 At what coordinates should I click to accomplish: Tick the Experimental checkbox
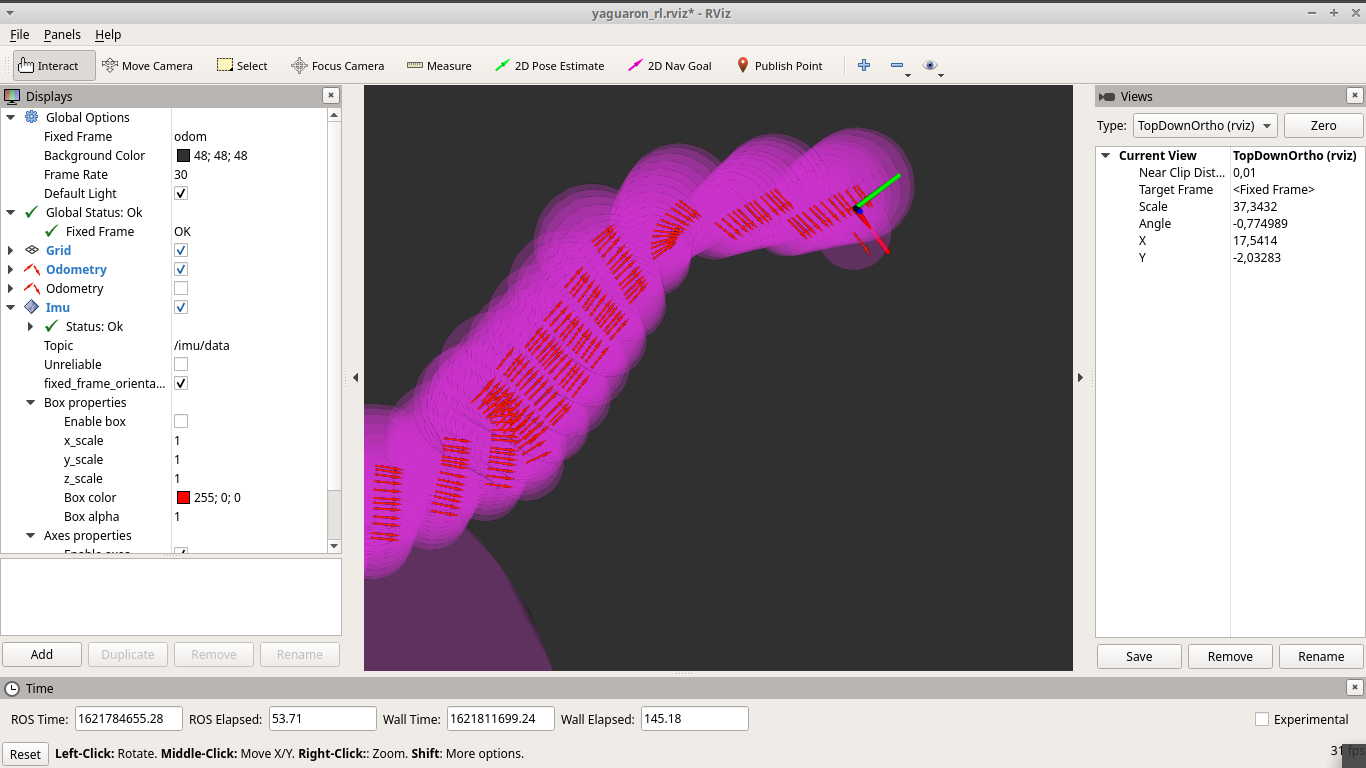tap(1262, 719)
